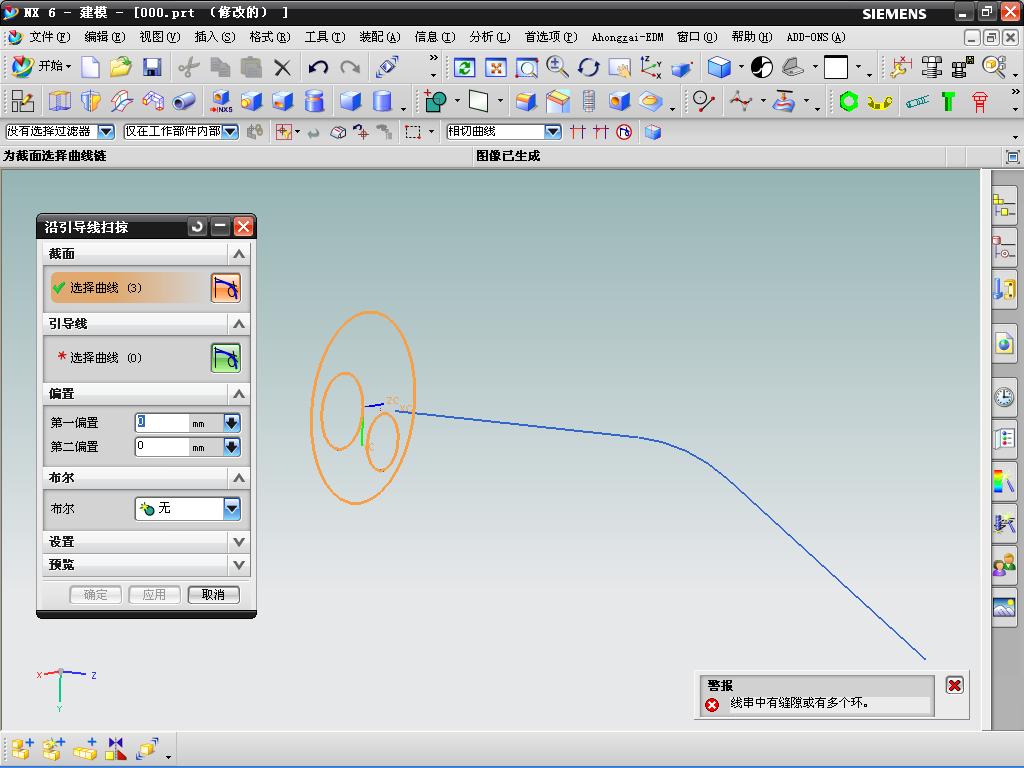Open the Internet Explorer sidebar tab
The width and height of the screenshot is (1024, 768).
tap(1004, 344)
